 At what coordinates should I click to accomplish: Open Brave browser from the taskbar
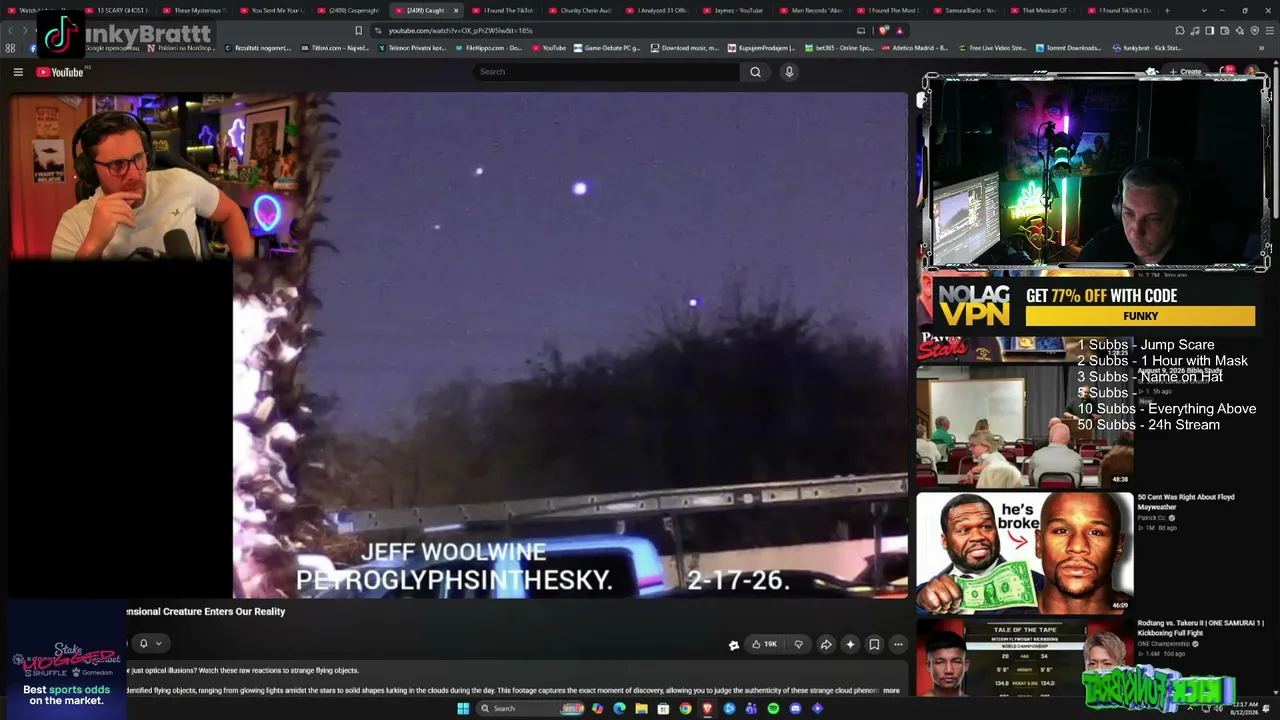(707, 709)
